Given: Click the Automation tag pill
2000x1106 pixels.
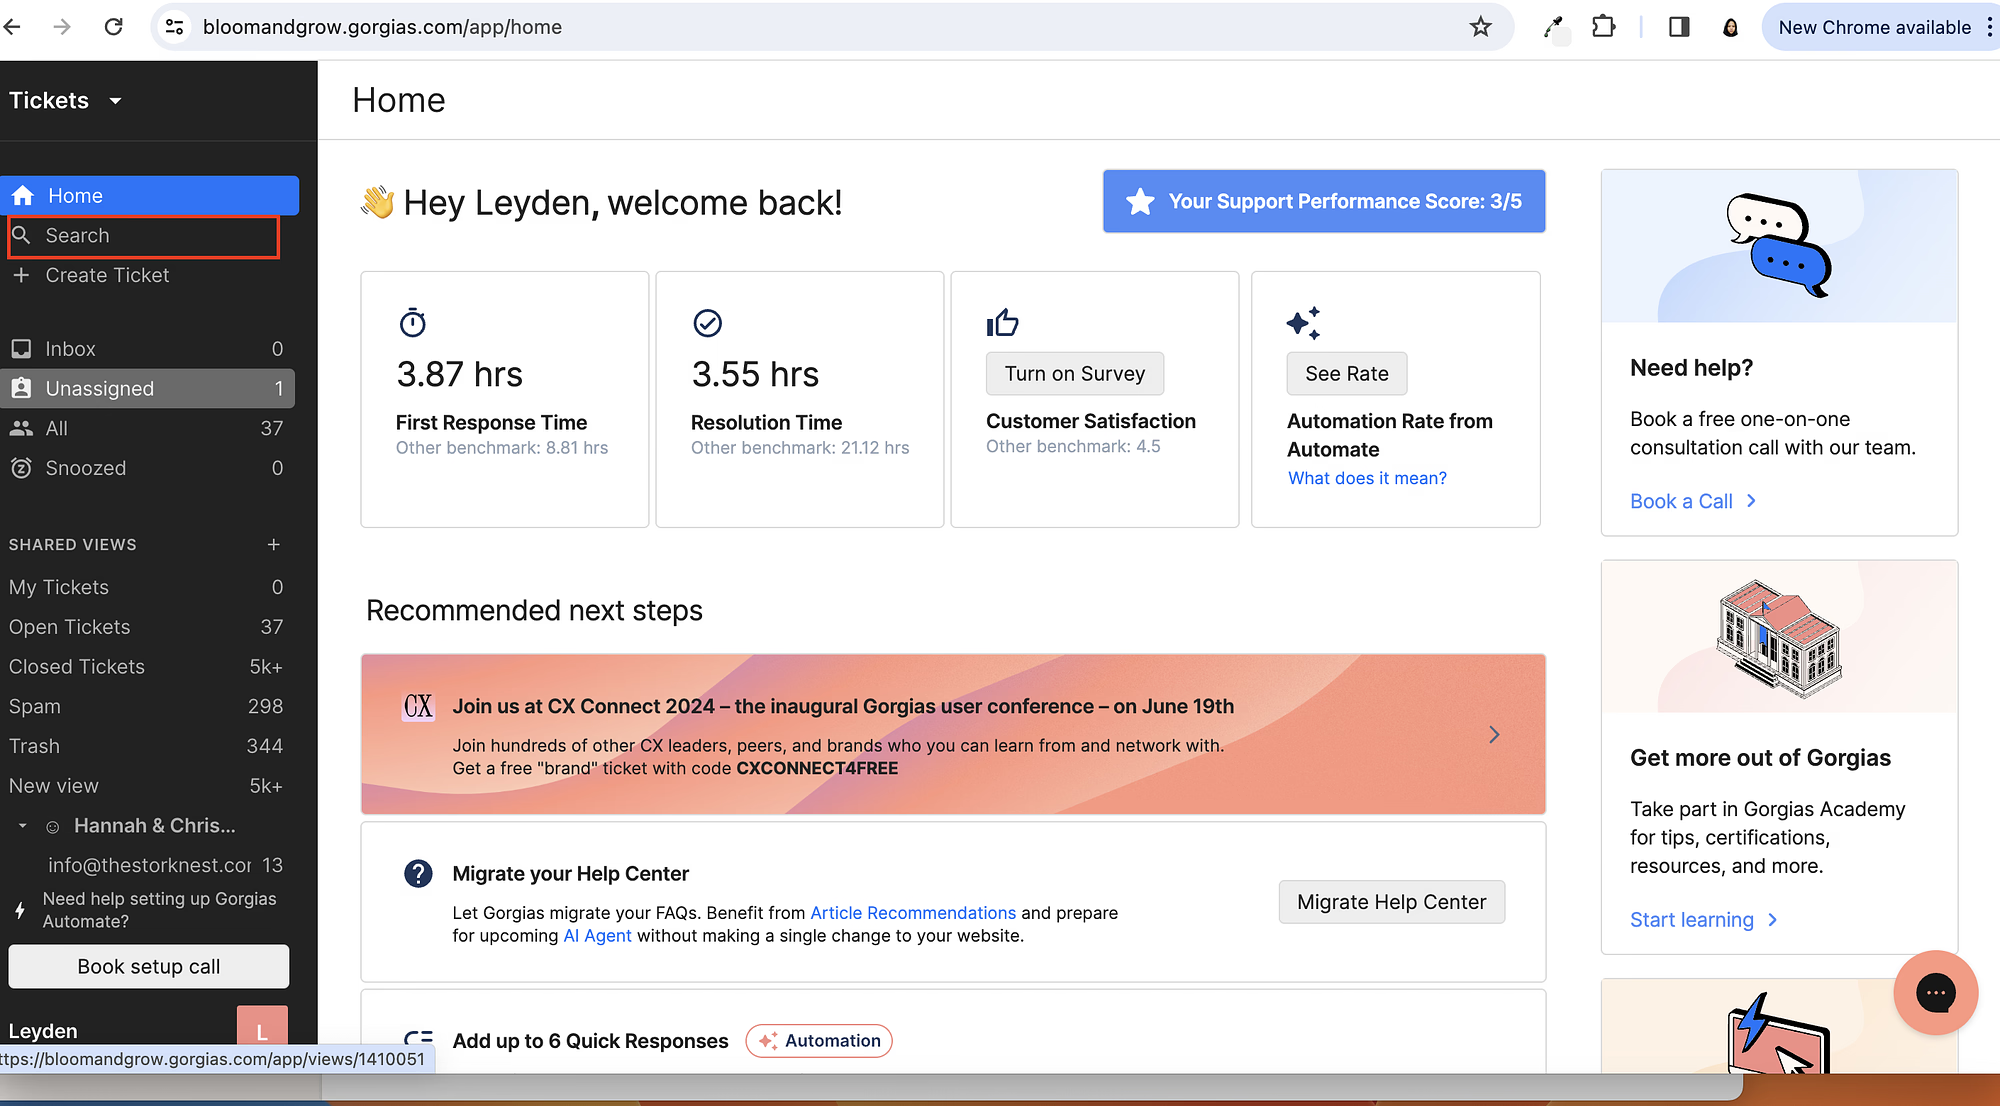Looking at the screenshot, I should point(819,1041).
